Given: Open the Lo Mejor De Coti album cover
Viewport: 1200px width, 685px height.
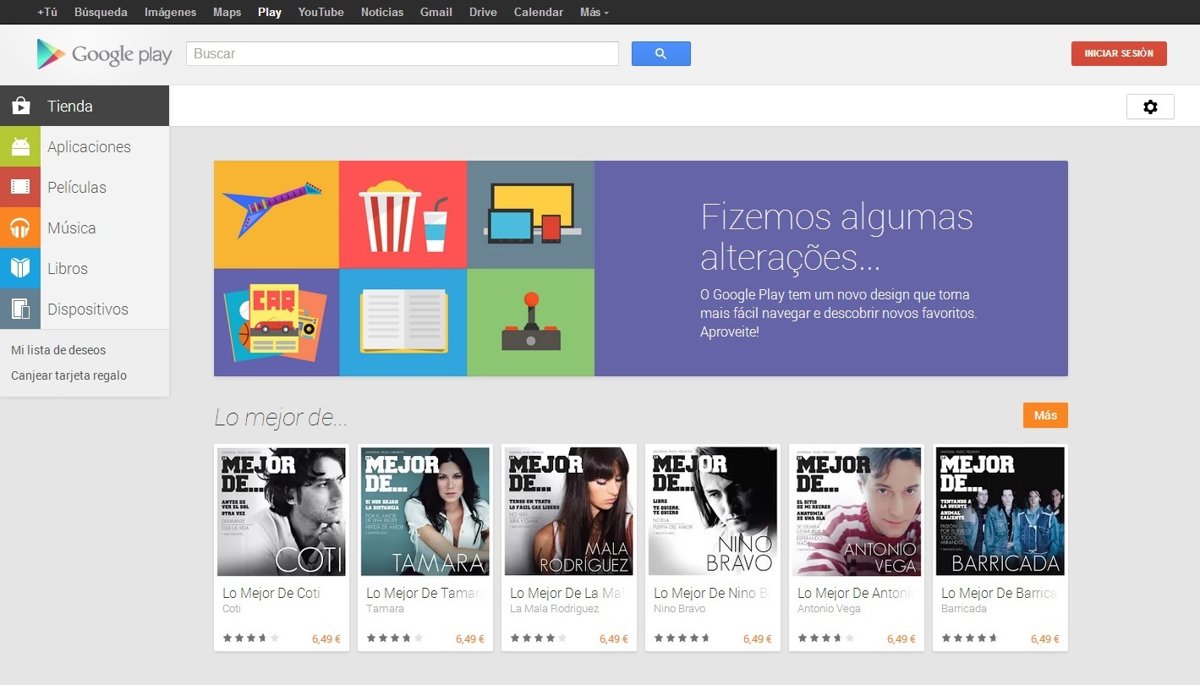Looking at the screenshot, I should [x=281, y=511].
